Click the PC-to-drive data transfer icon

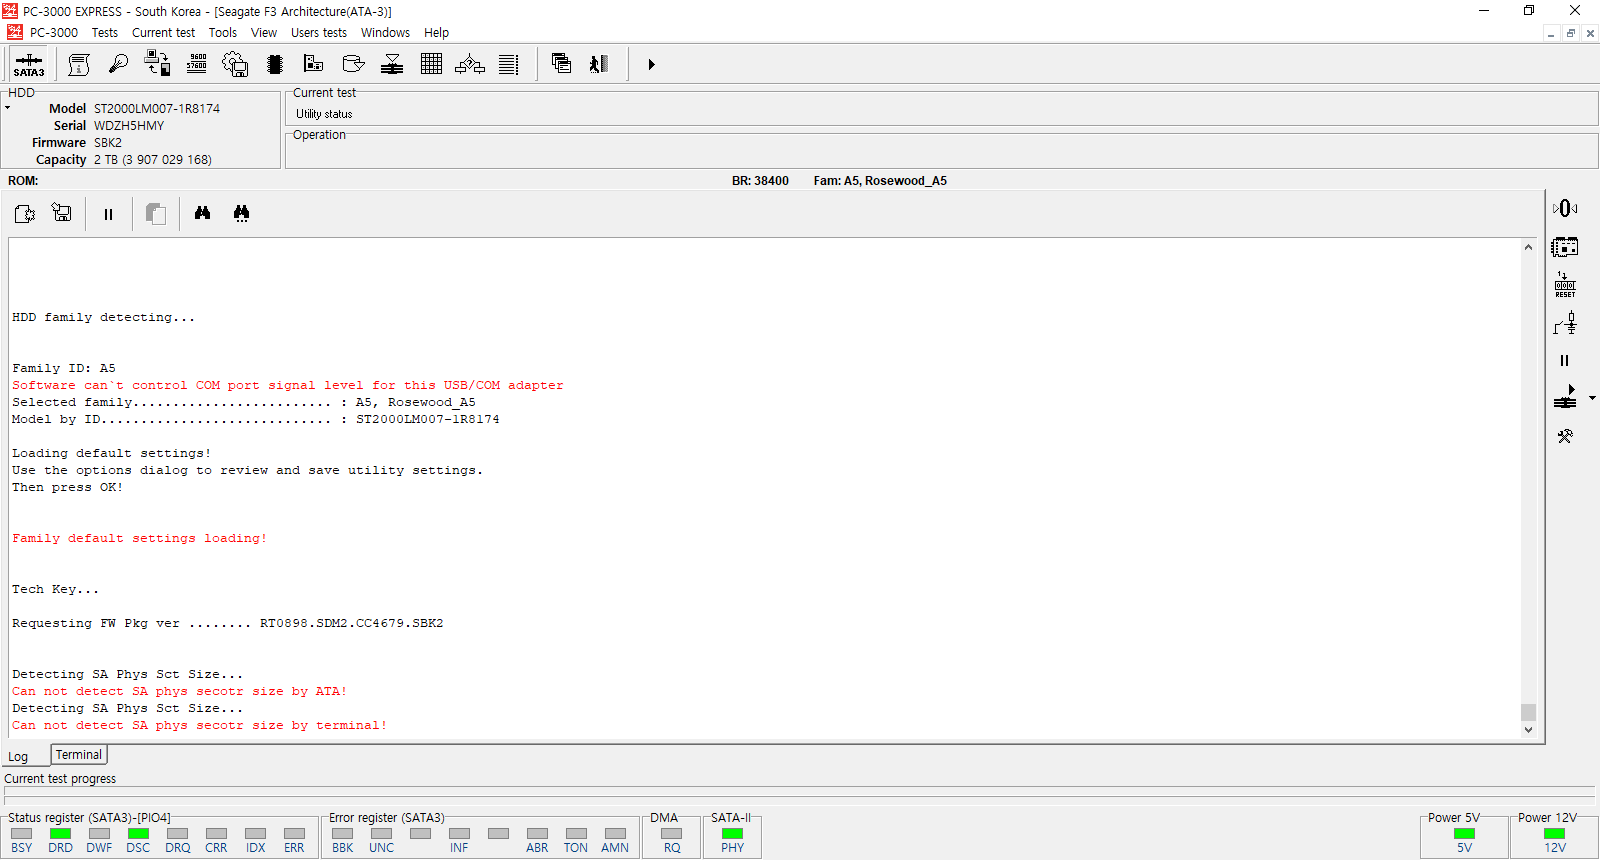coord(157,65)
